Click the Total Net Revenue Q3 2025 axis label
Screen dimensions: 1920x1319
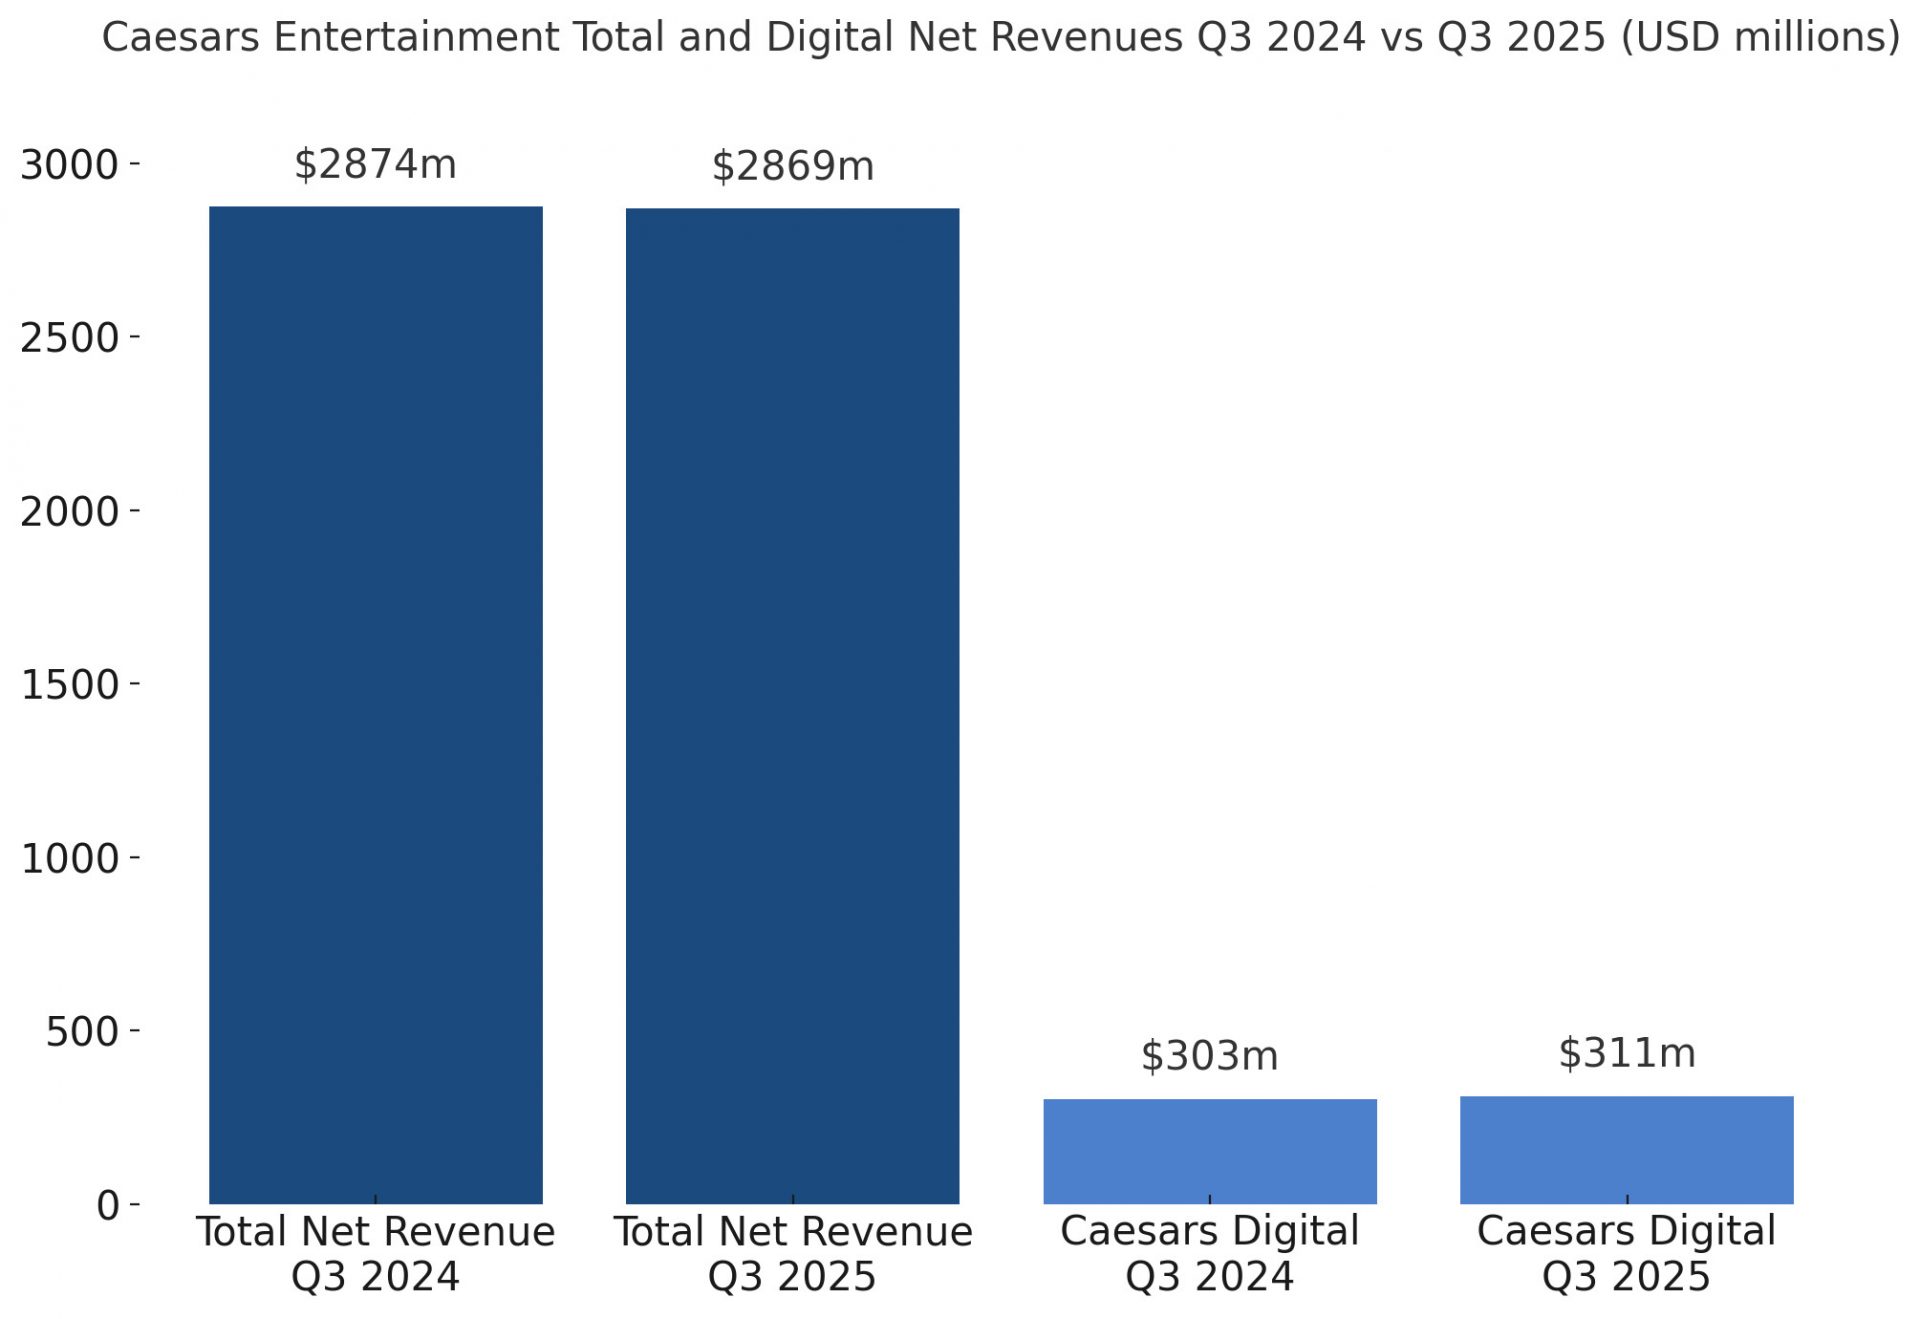pos(792,1254)
